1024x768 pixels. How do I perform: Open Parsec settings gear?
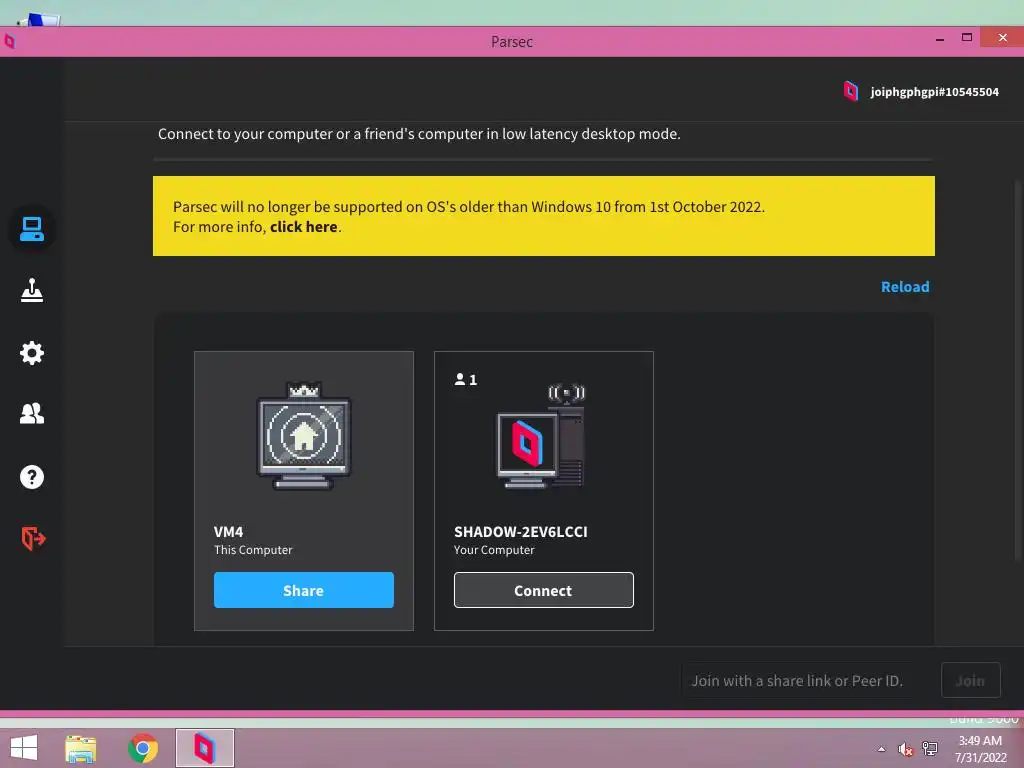click(x=31, y=353)
